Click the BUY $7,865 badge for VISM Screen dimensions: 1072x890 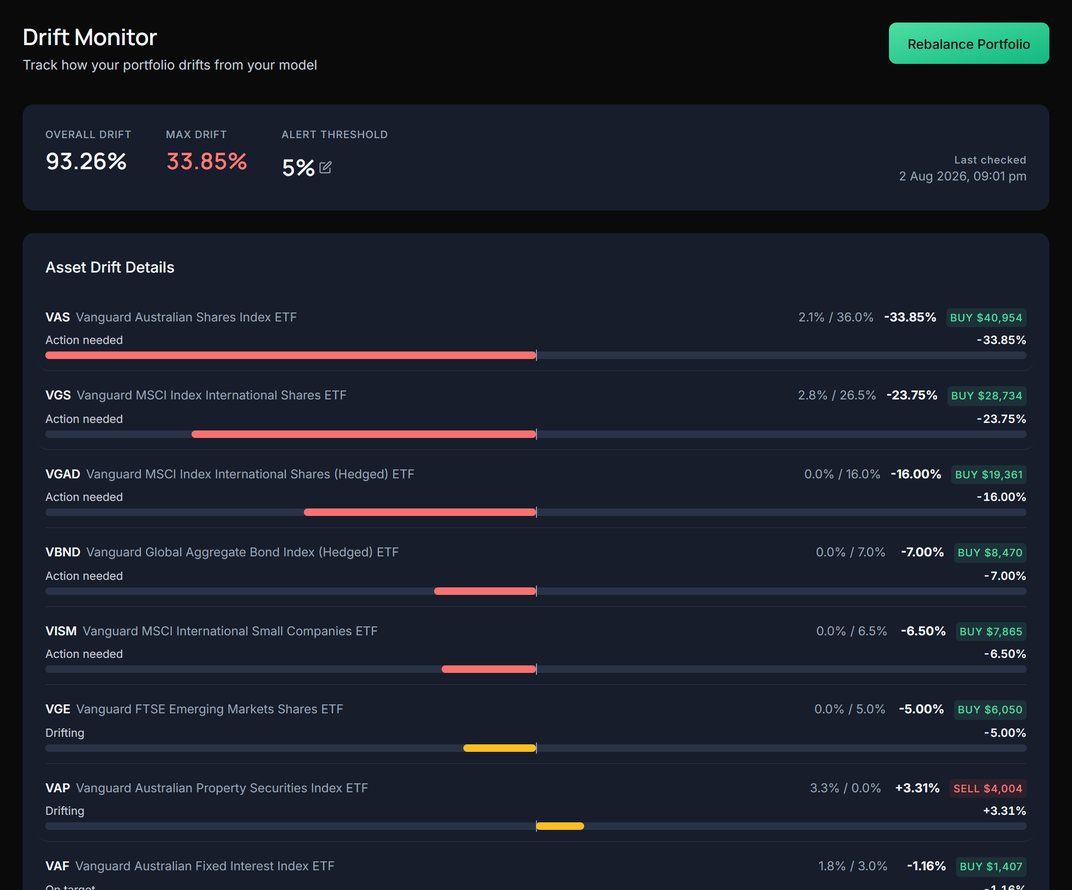pos(991,632)
